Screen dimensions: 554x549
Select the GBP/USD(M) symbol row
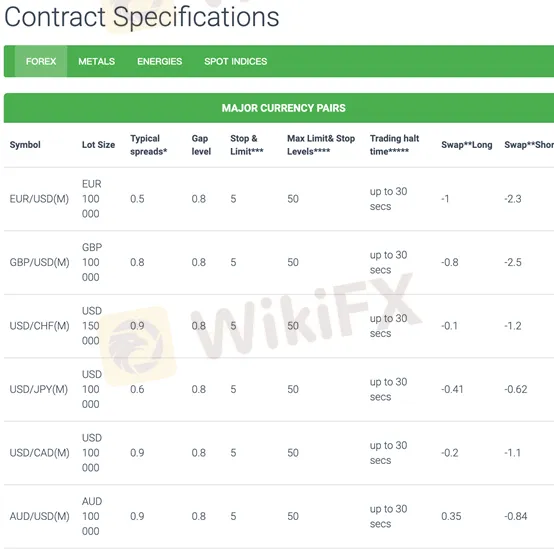(279, 262)
